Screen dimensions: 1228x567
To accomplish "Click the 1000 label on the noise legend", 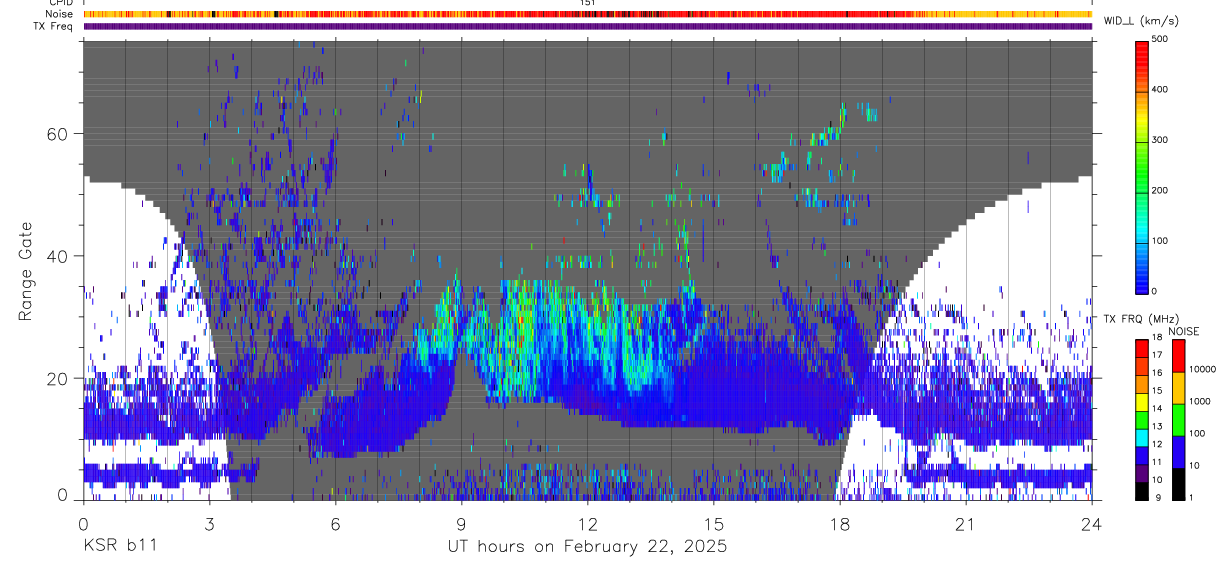I will 1201,401.
